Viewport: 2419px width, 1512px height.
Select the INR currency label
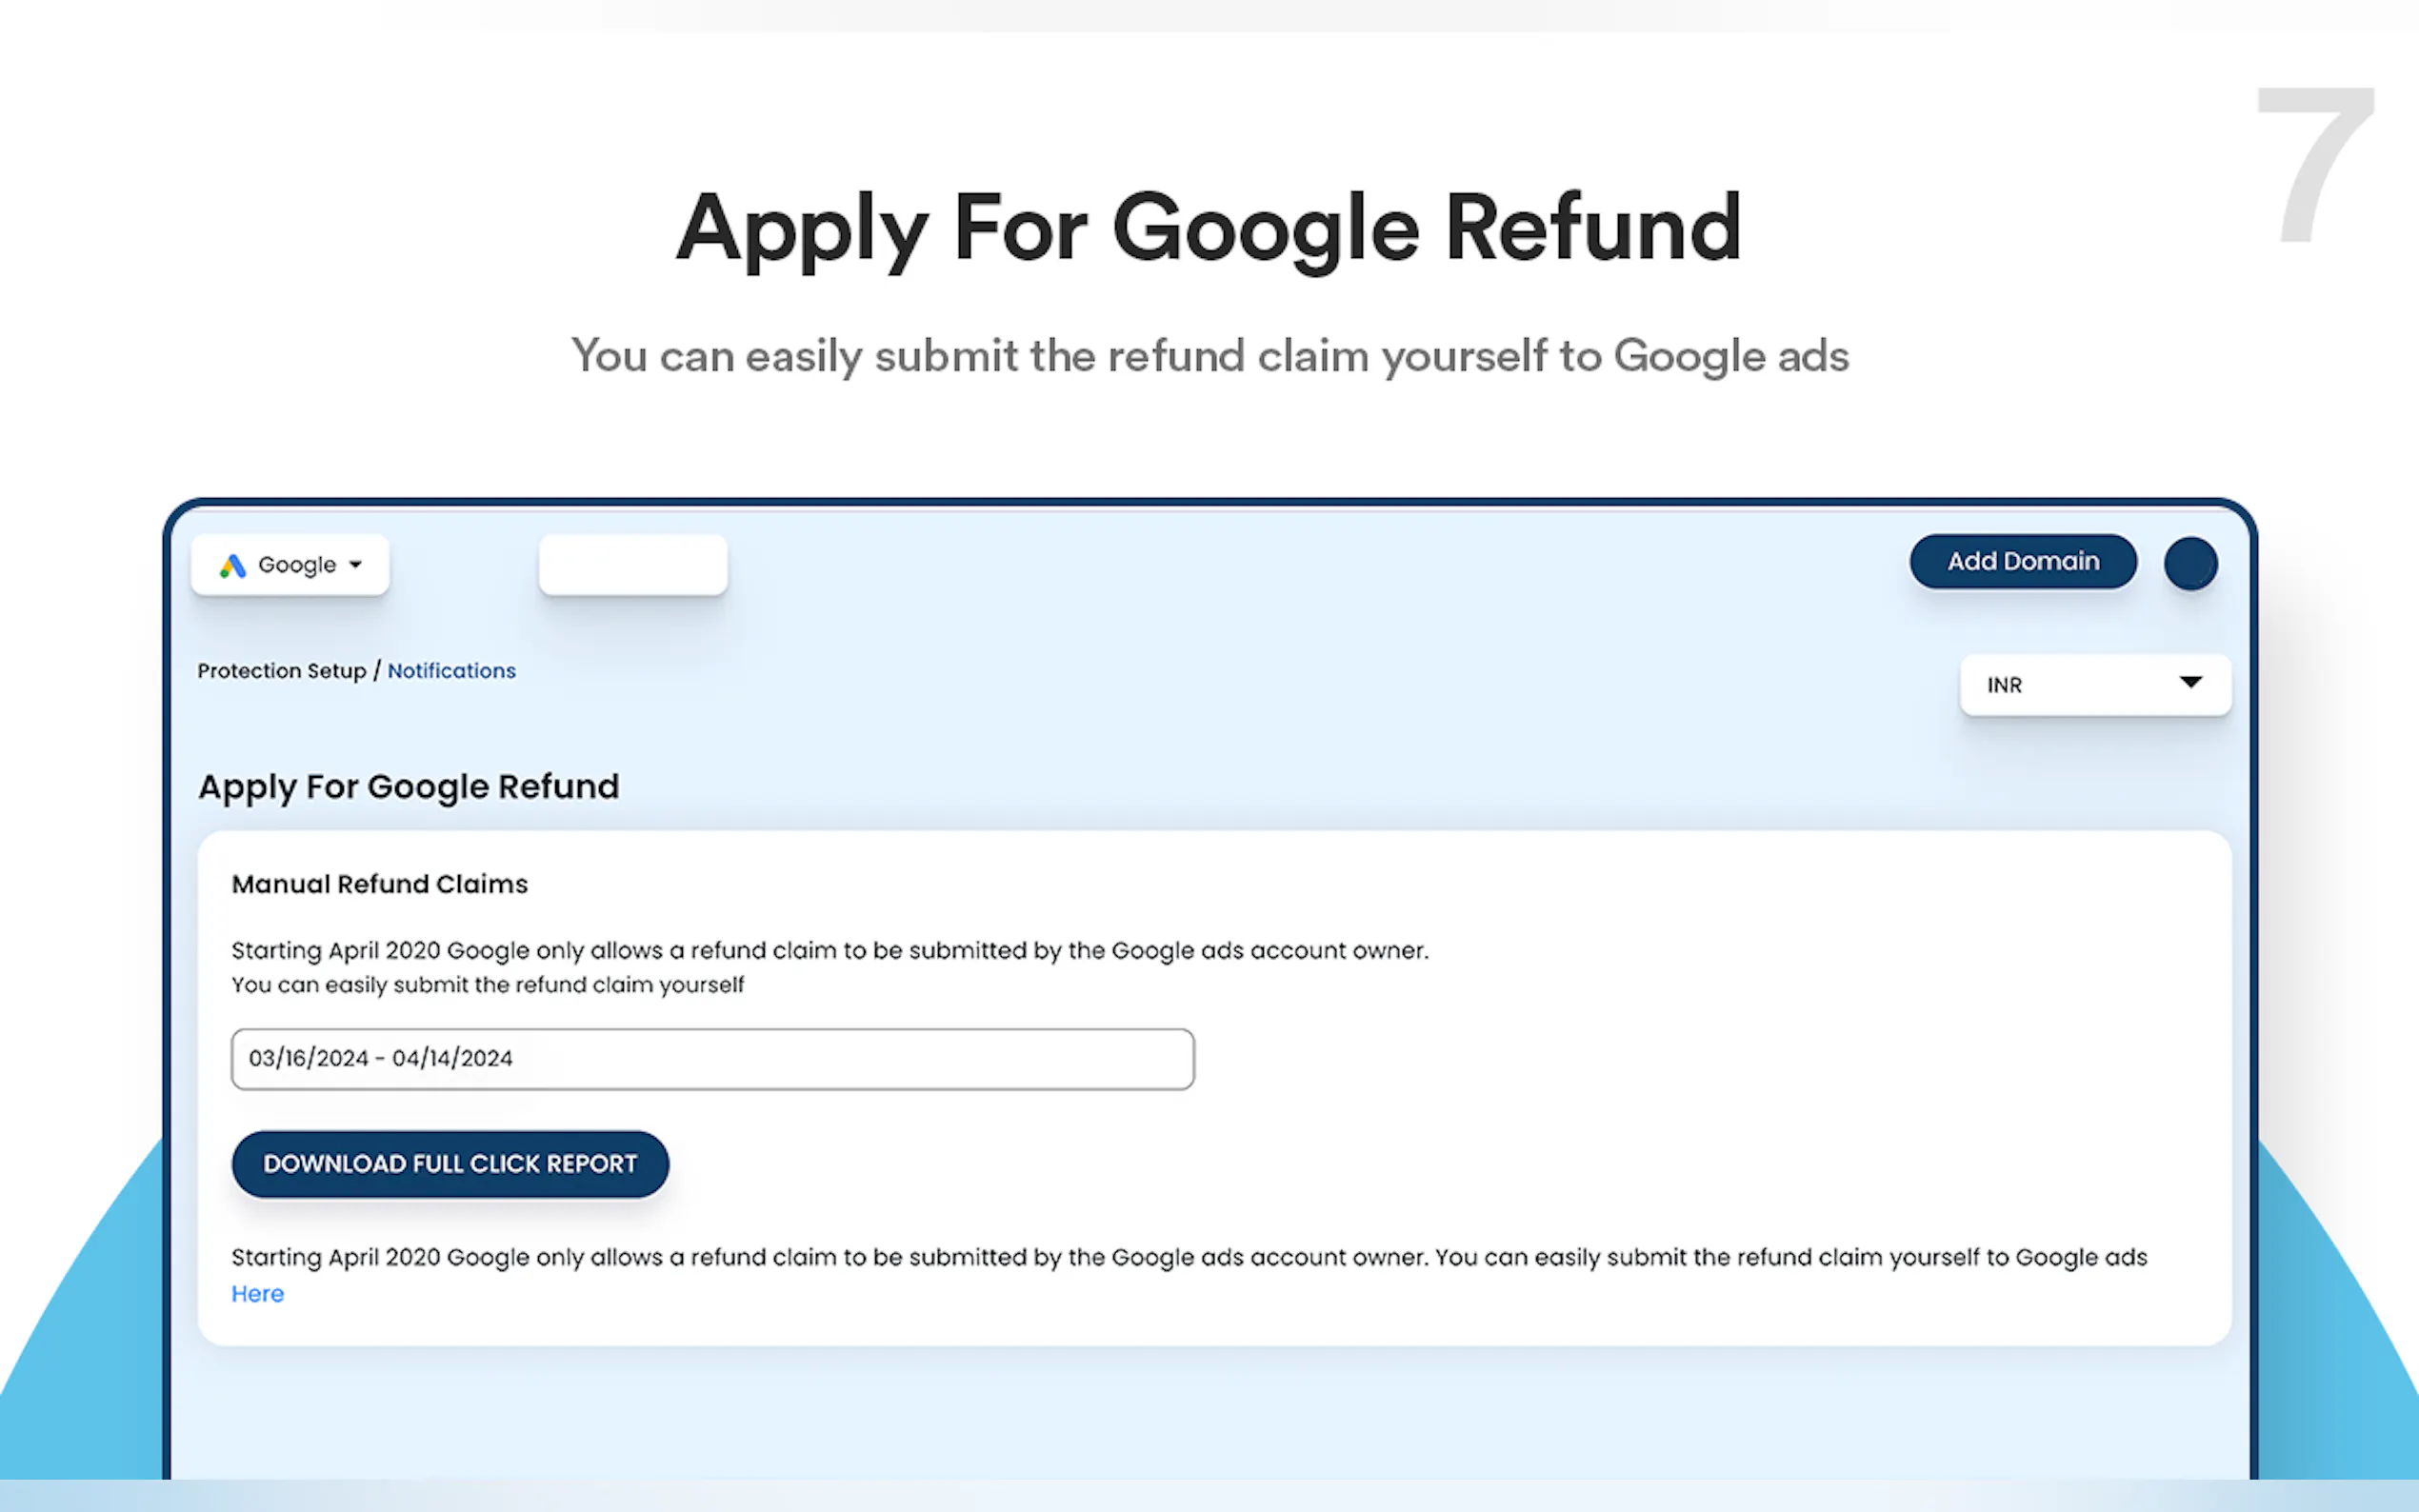tap(2004, 685)
